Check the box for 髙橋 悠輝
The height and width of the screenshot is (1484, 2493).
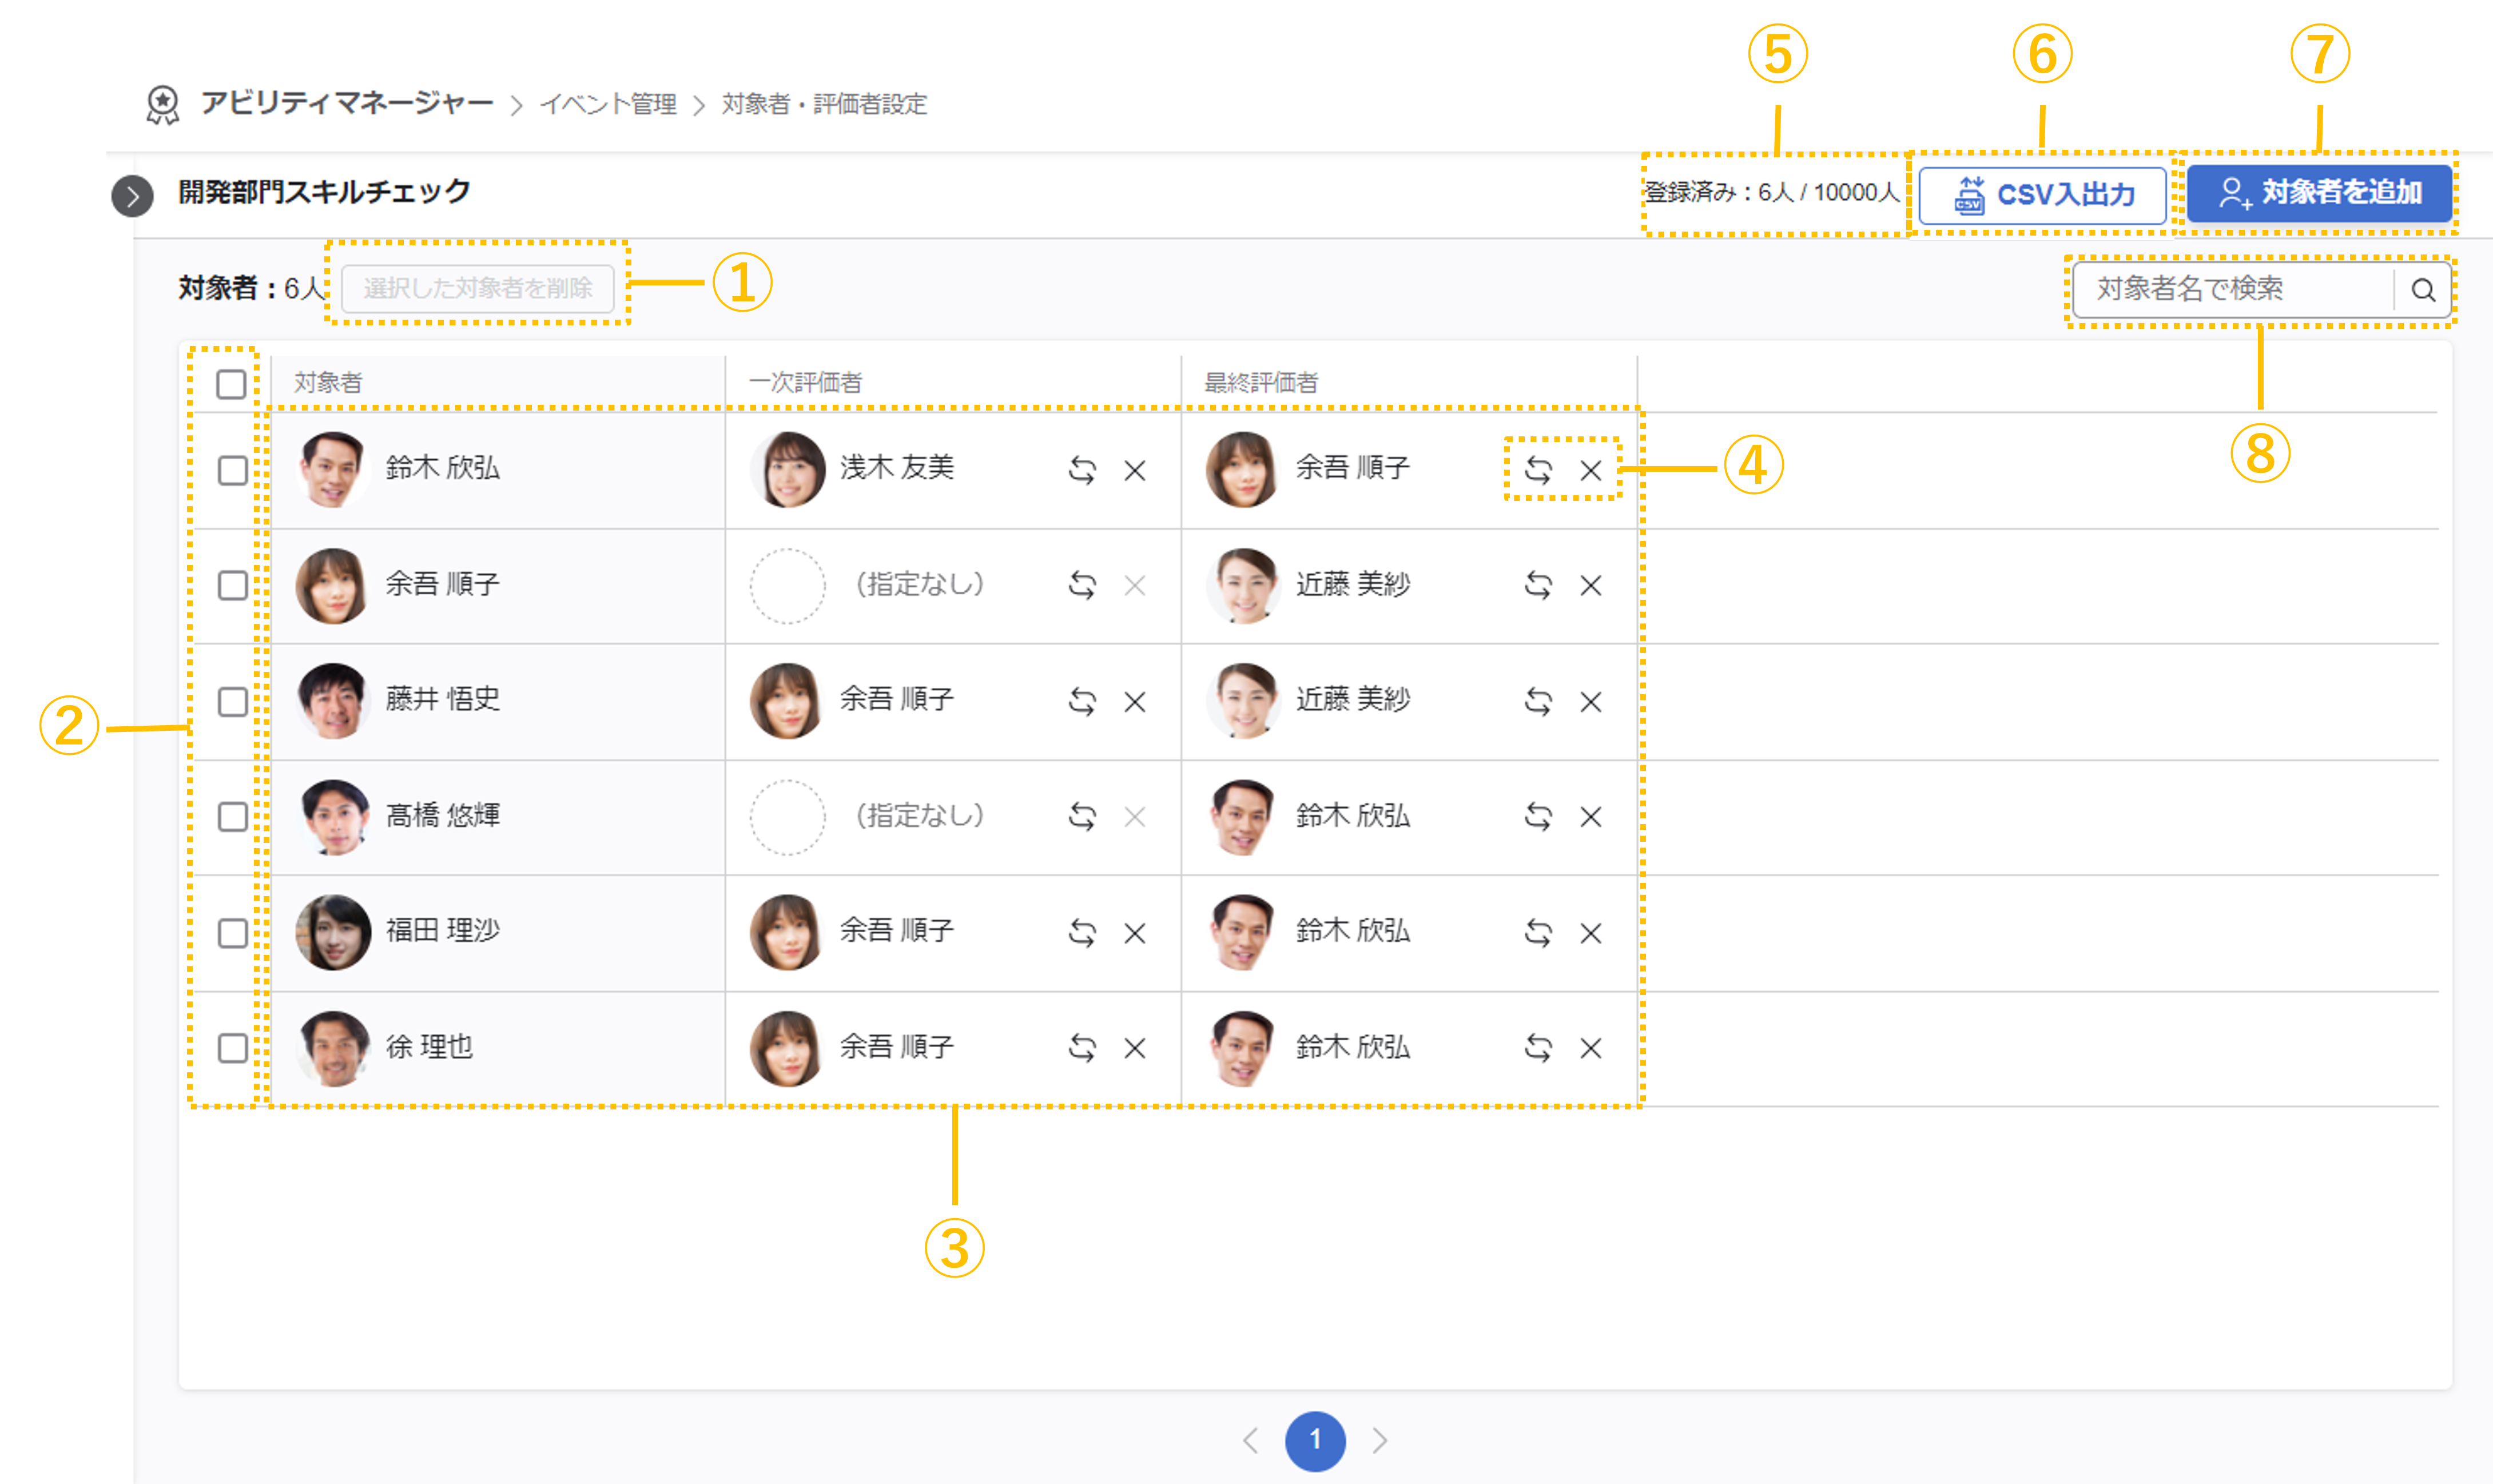click(232, 817)
